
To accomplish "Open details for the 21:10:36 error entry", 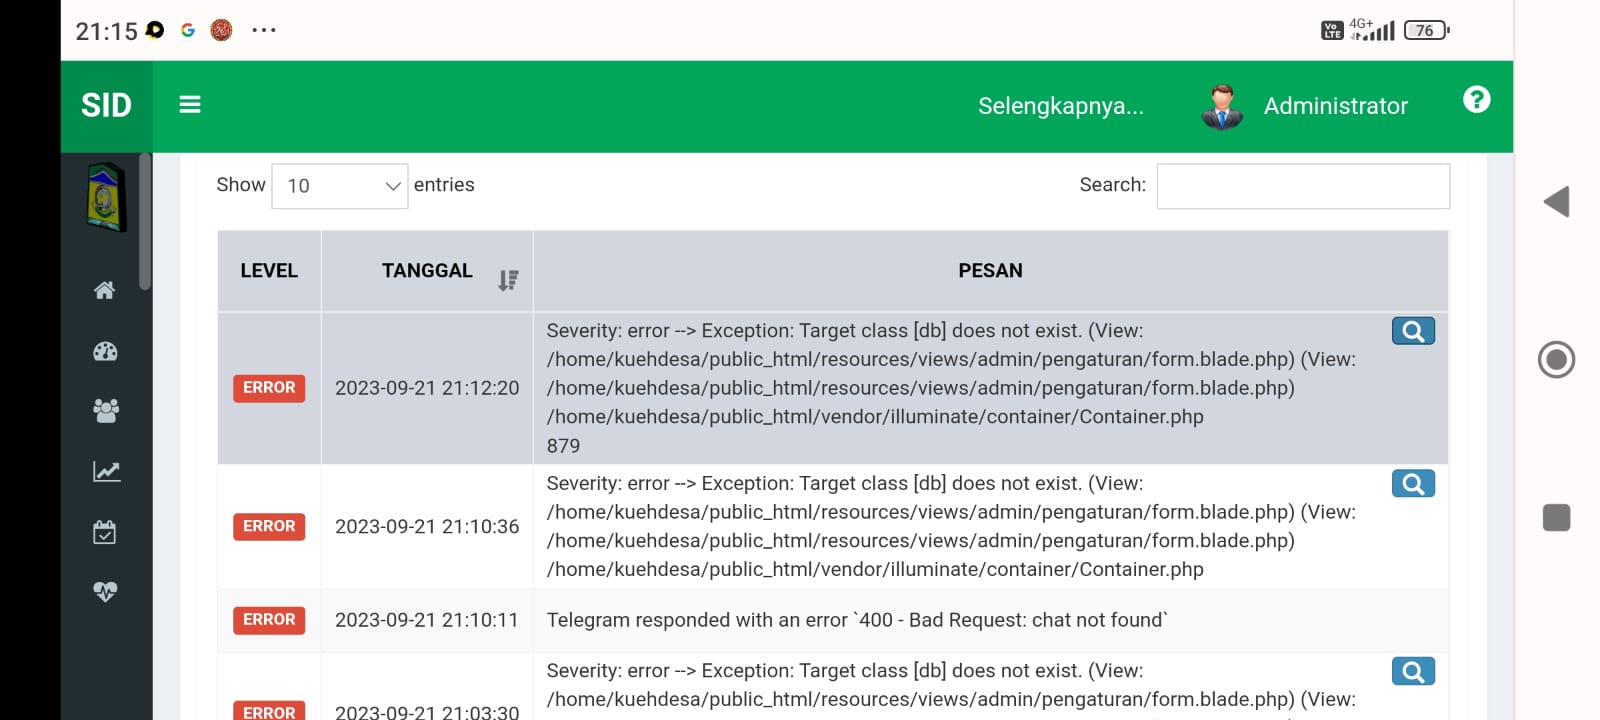I will tap(1412, 483).
